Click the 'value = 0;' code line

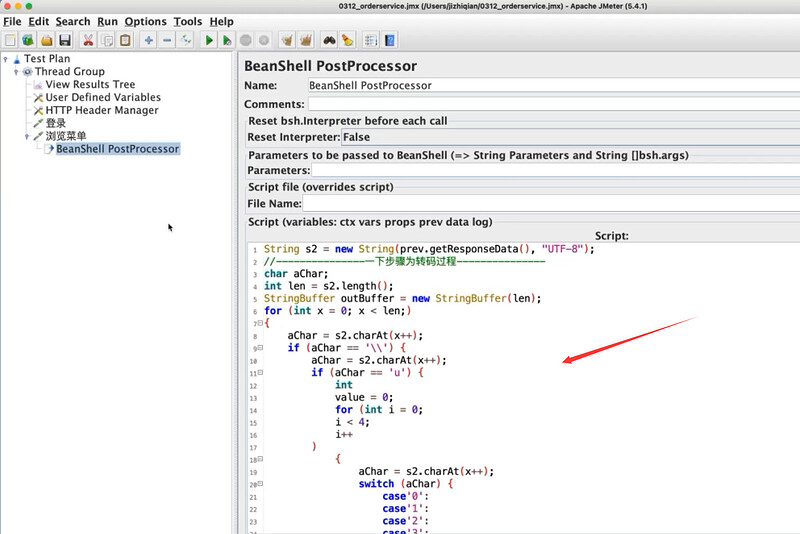pyautogui.click(x=364, y=397)
